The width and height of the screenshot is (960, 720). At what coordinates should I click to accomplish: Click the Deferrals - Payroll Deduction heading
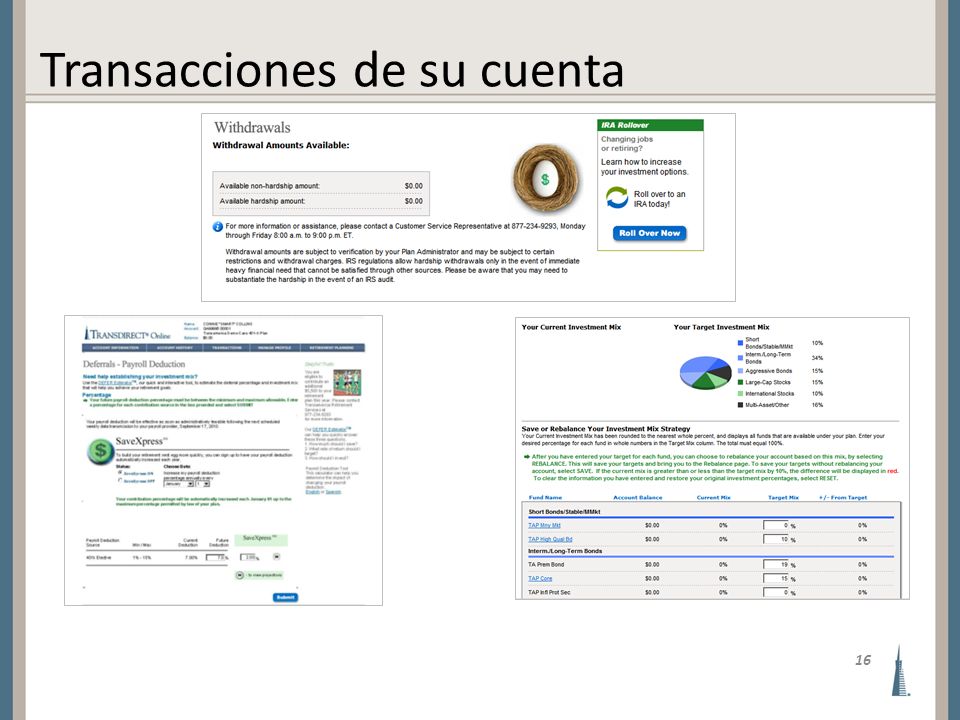point(134,364)
